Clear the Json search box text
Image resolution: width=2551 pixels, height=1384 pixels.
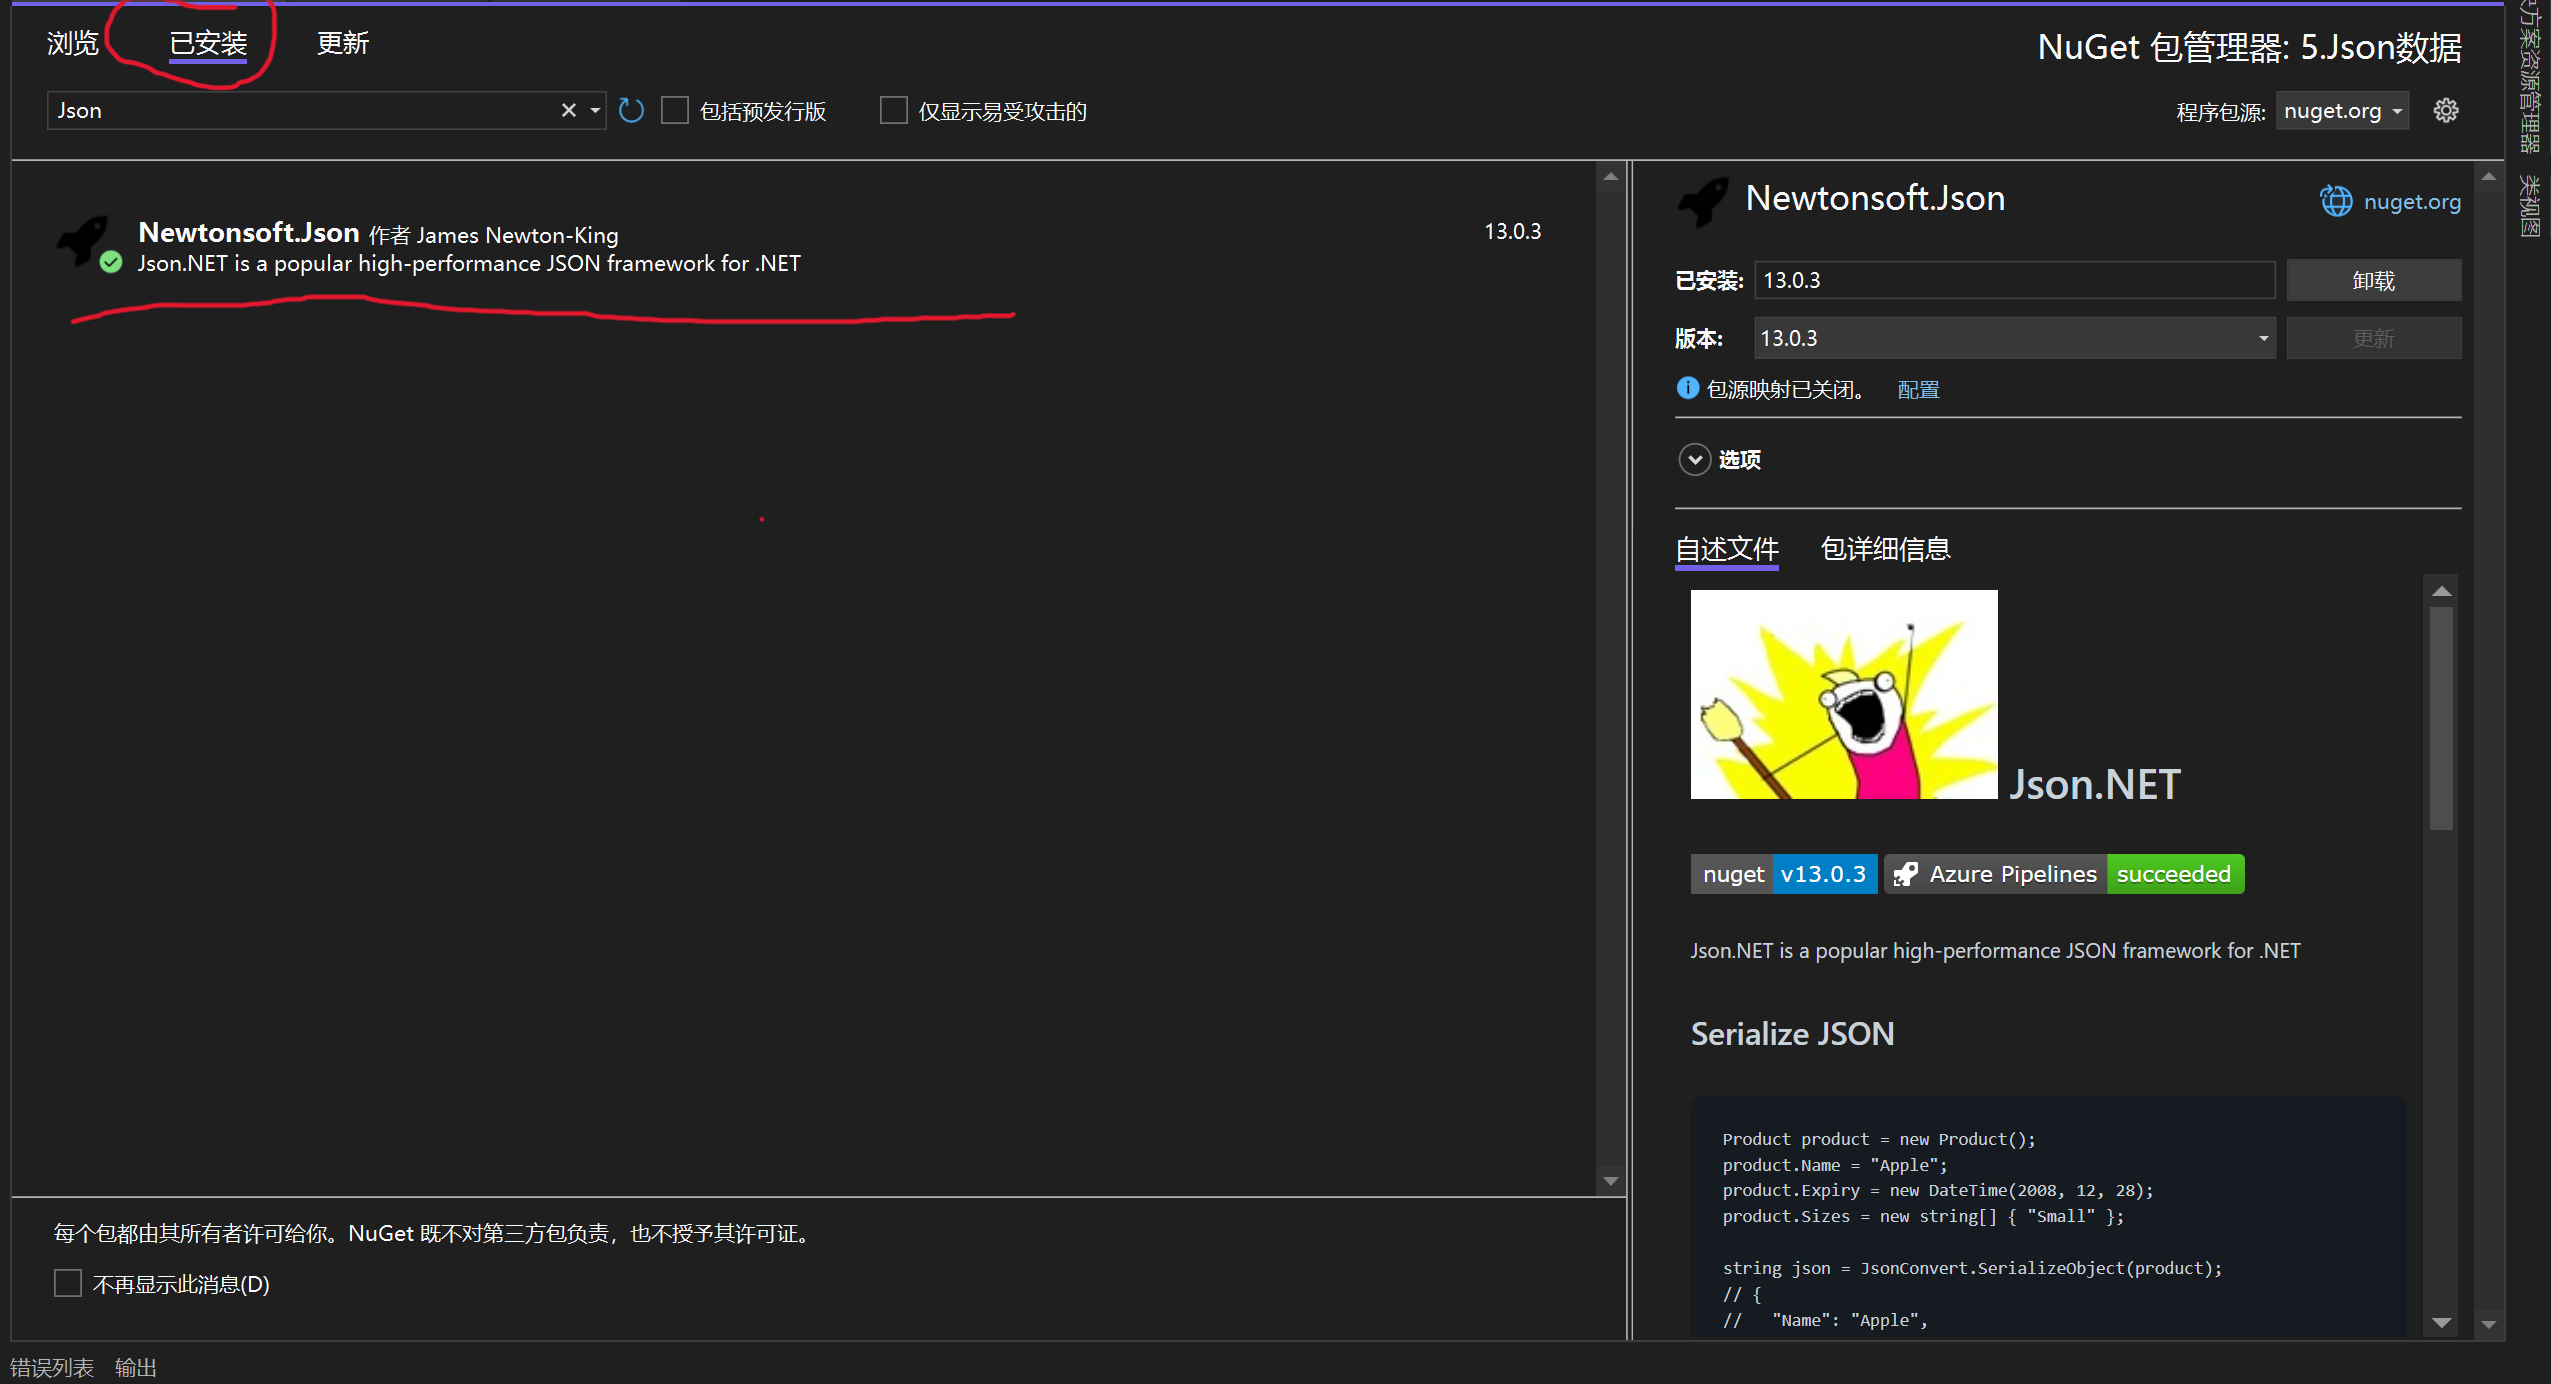[x=568, y=110]
